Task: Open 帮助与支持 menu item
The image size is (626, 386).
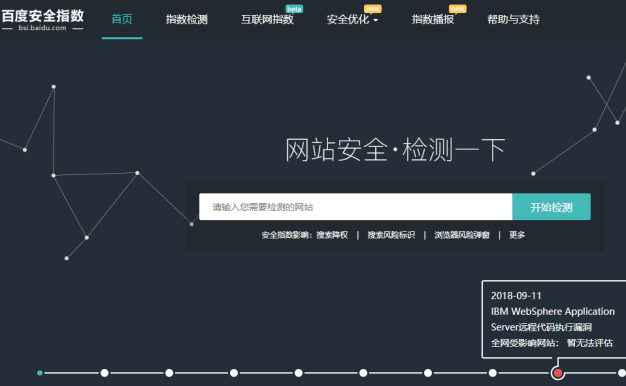Action: (x=513, y=19)
